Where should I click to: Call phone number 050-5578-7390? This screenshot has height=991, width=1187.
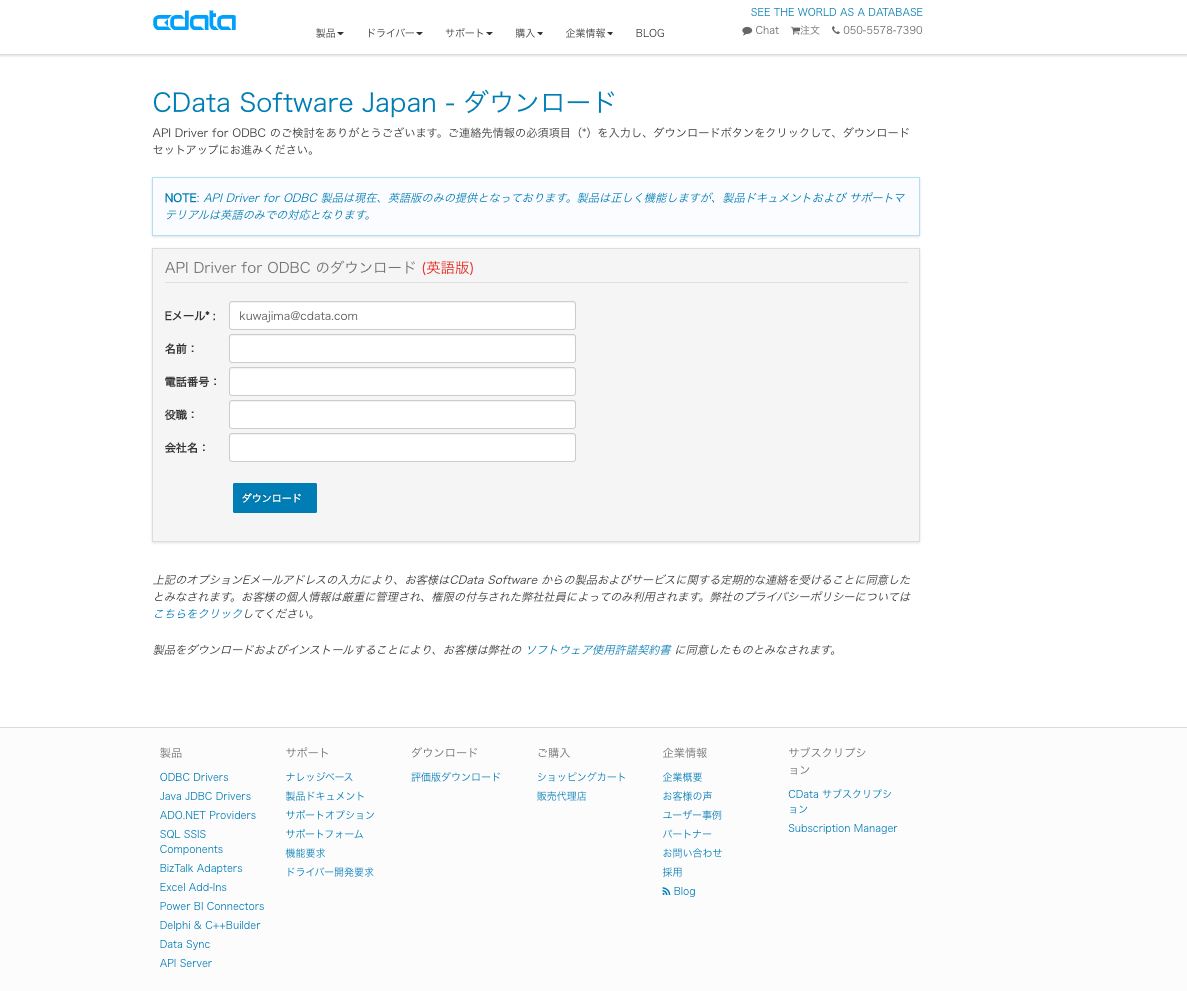coord(877,30)
